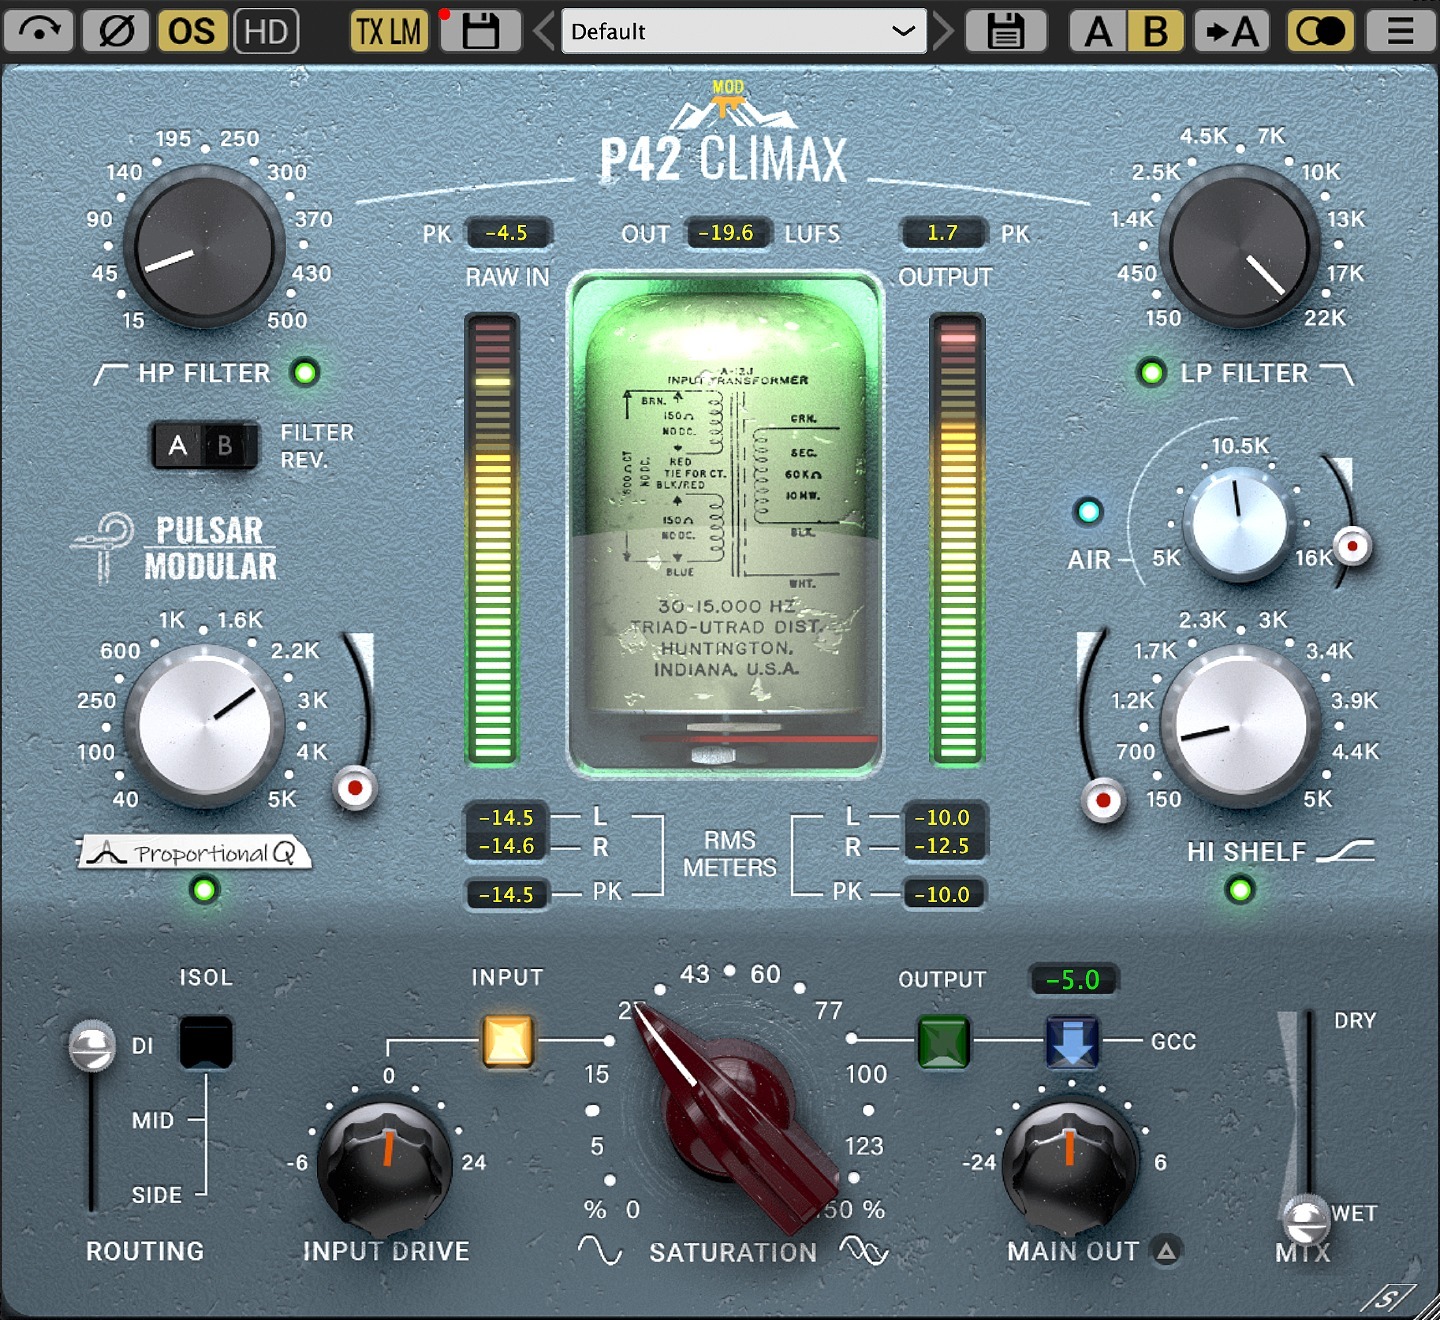This screenshot has width=1440, height=1320.
Task: Select the A comparison state
Action: (x=1098, y=31)
